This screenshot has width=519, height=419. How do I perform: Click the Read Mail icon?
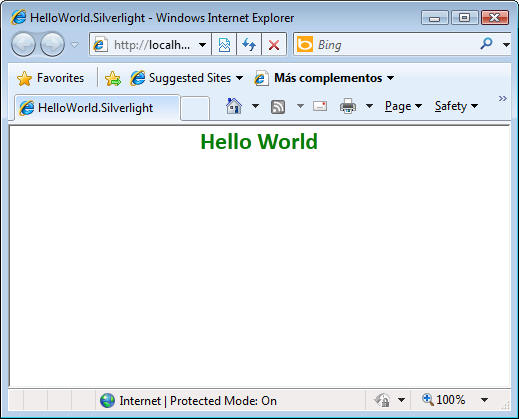tap(320, 106)
